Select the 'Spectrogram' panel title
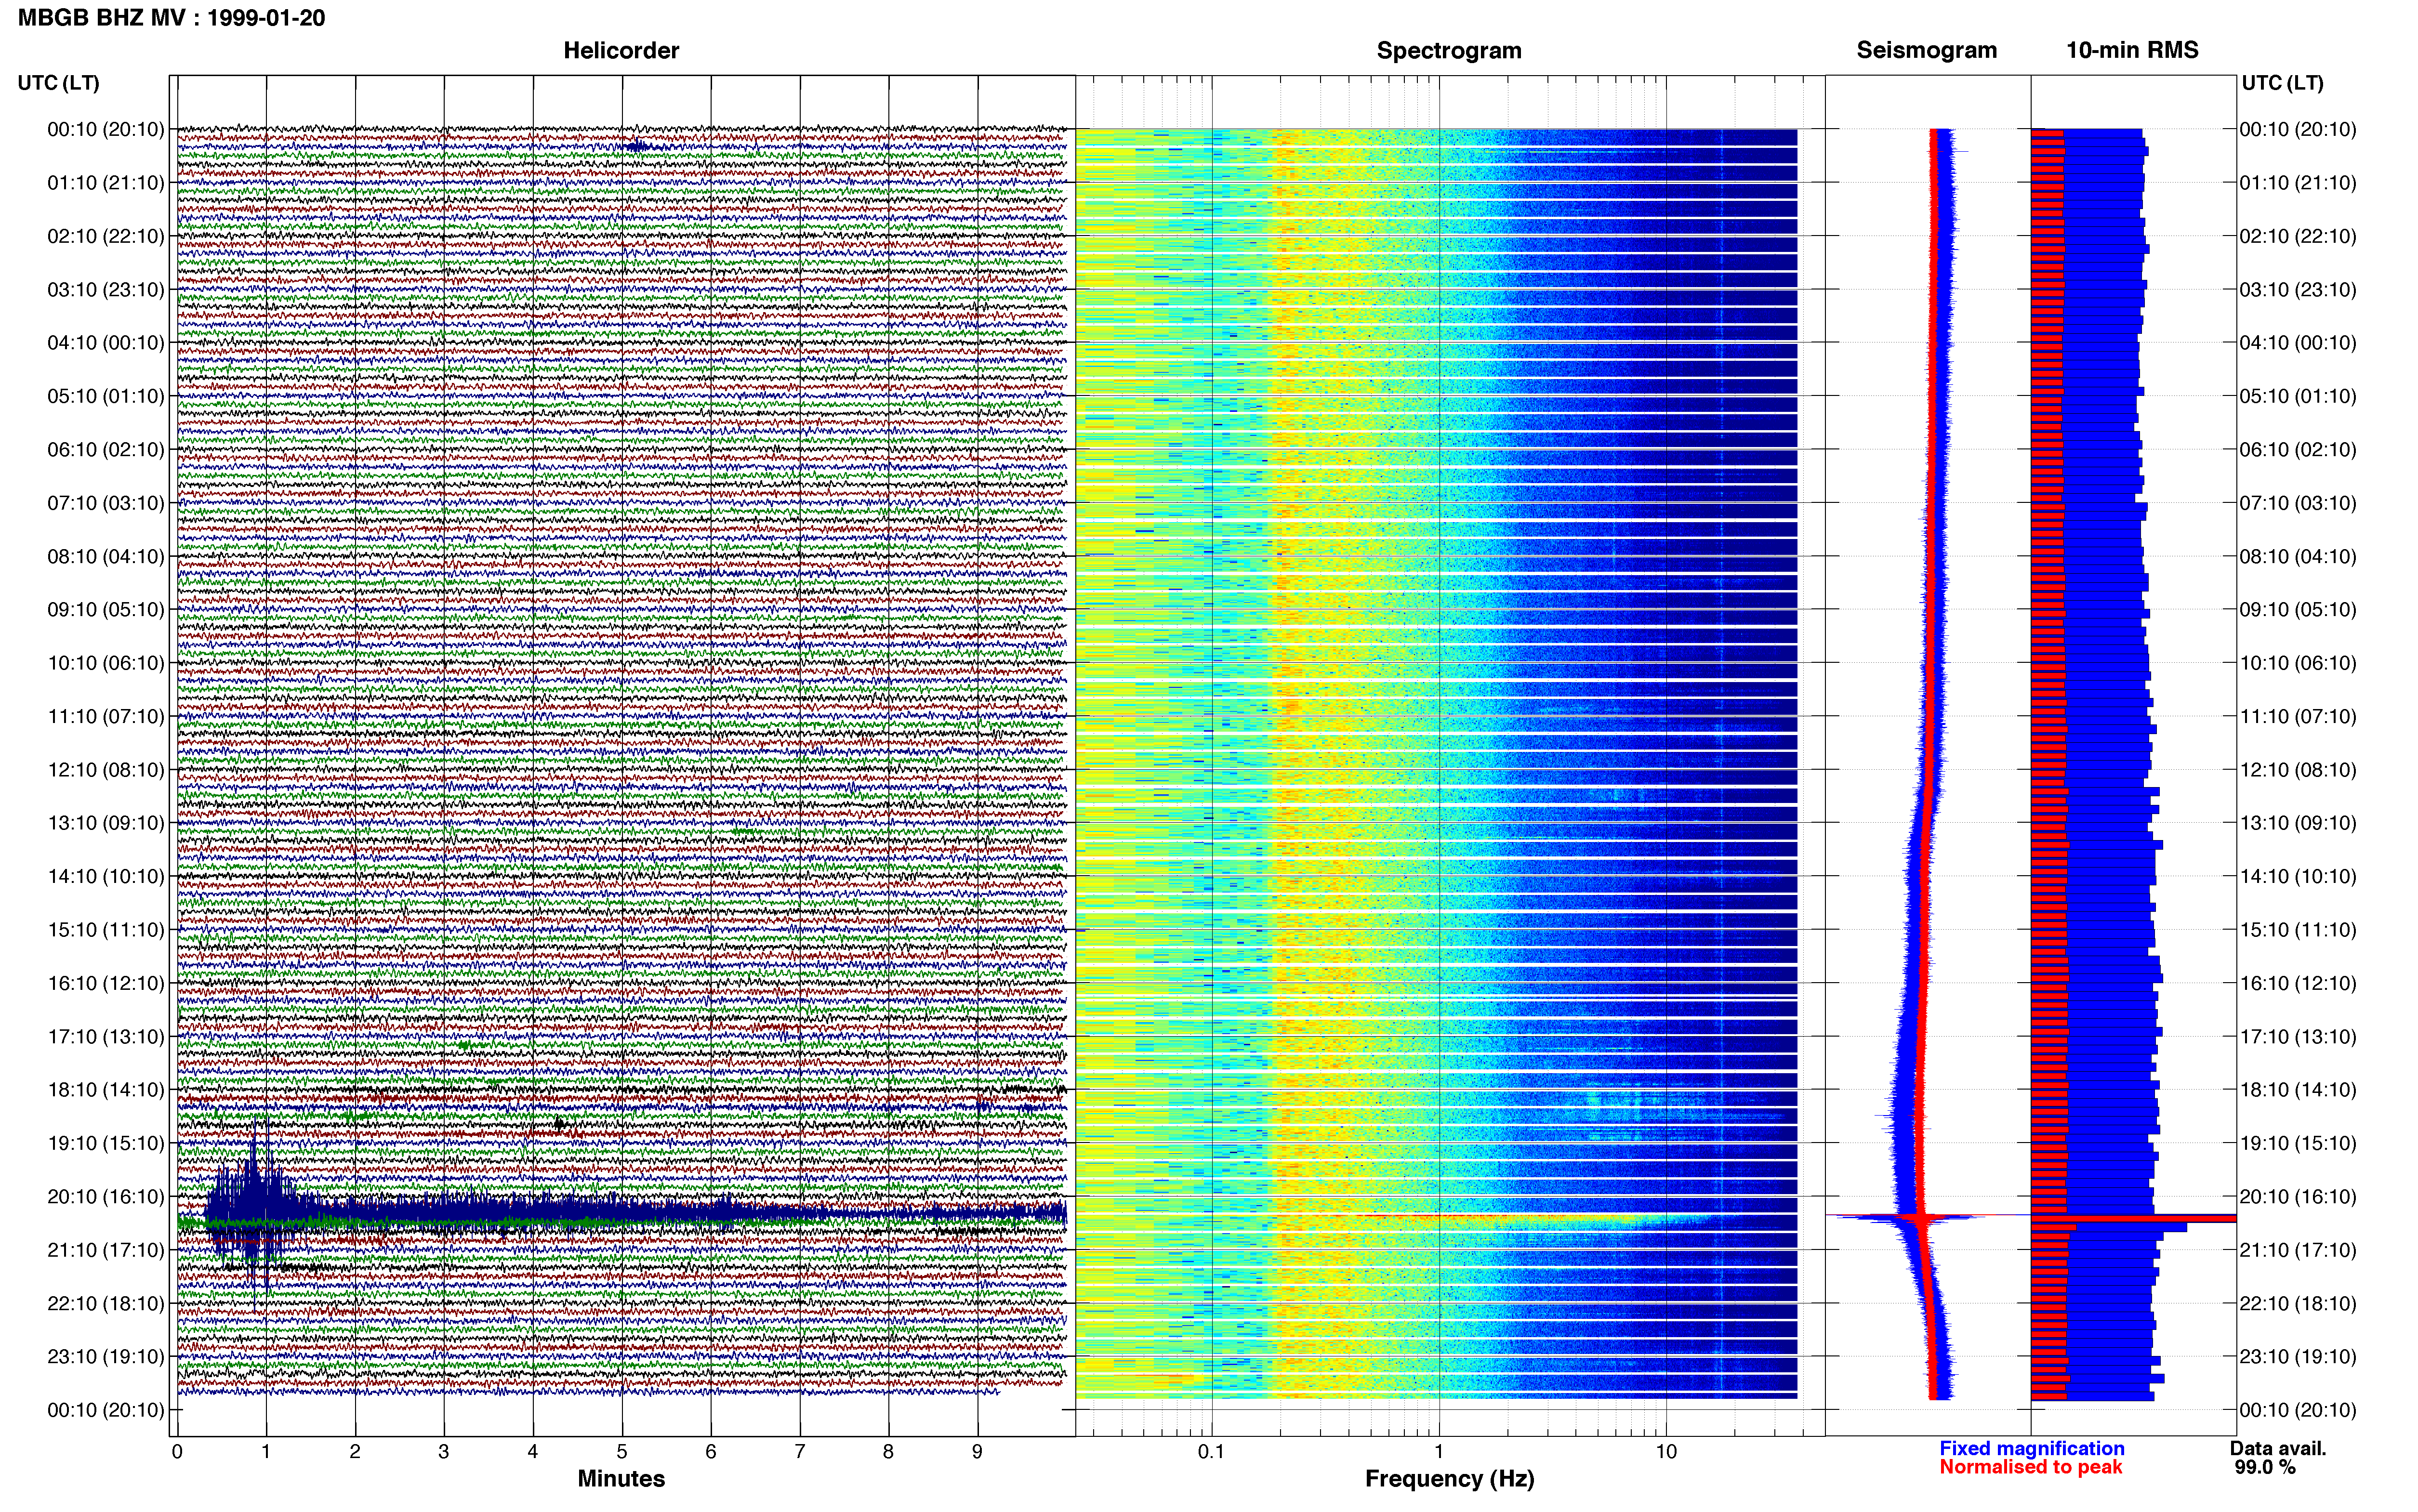 [1449, 50]
